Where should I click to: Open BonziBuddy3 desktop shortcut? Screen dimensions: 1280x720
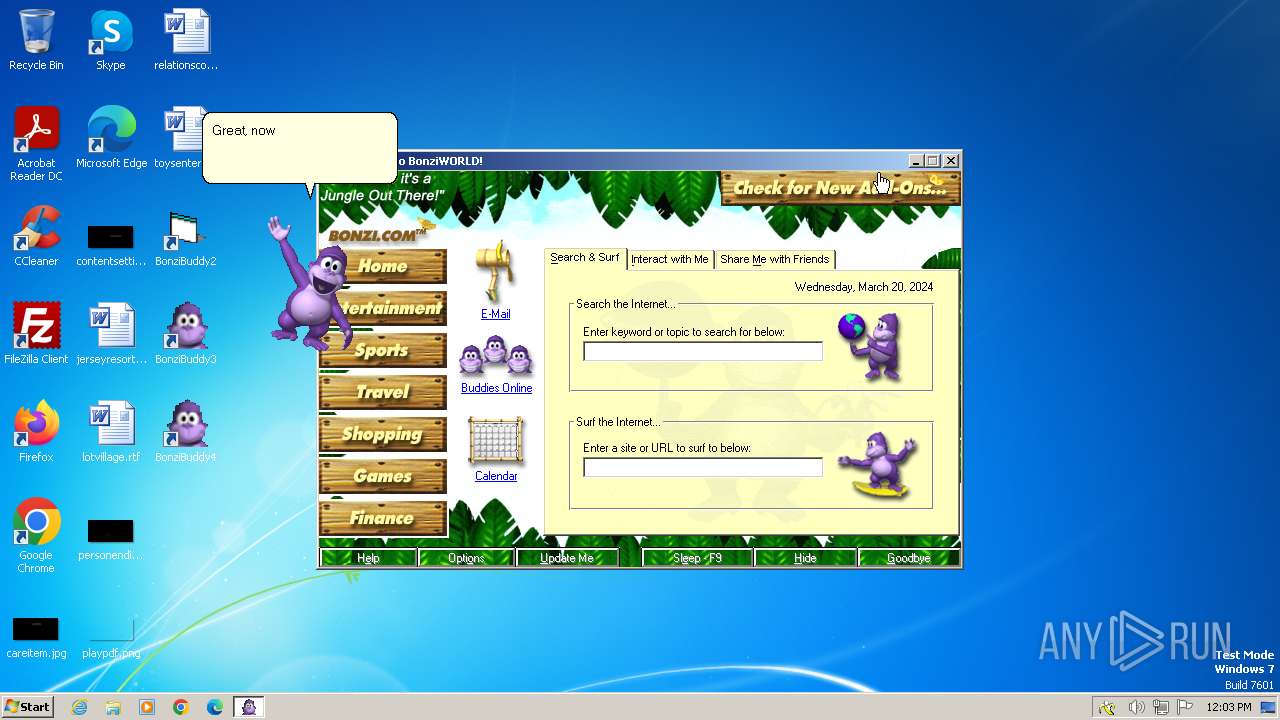pos(186,335)
